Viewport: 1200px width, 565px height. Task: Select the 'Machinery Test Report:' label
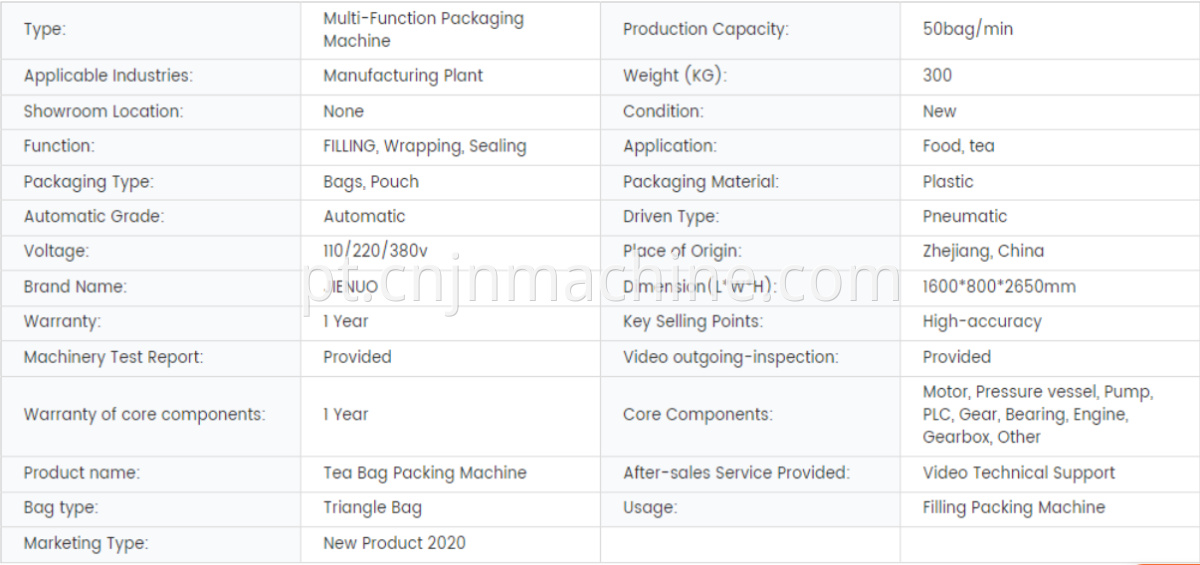point(113,357)
